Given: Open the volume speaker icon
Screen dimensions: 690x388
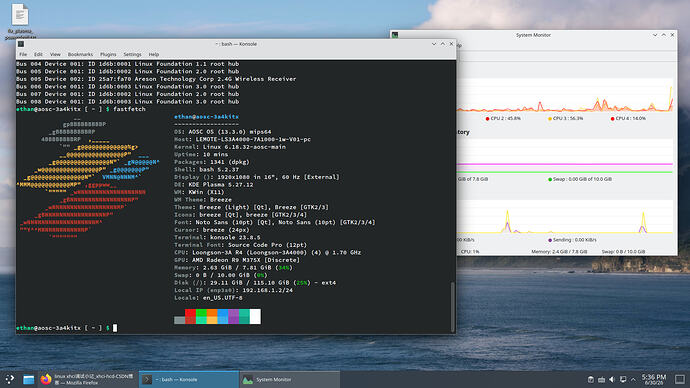Looking at the screenshot, I should click(612, 379).
